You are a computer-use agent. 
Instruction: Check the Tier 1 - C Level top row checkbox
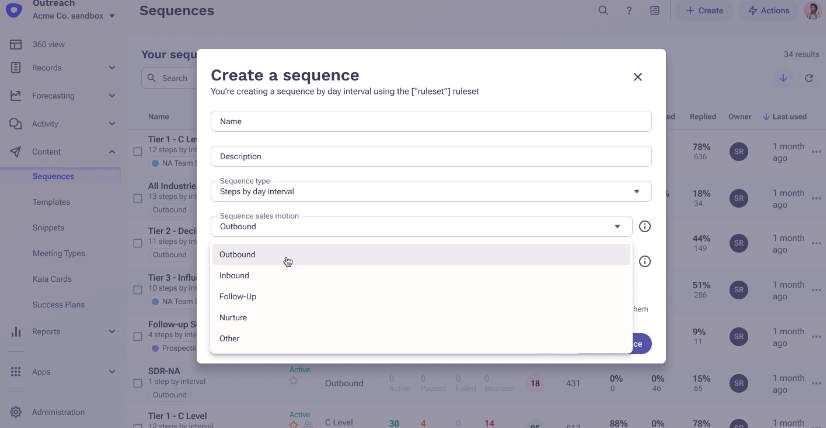pyautogui.click(x=137, y=152)
